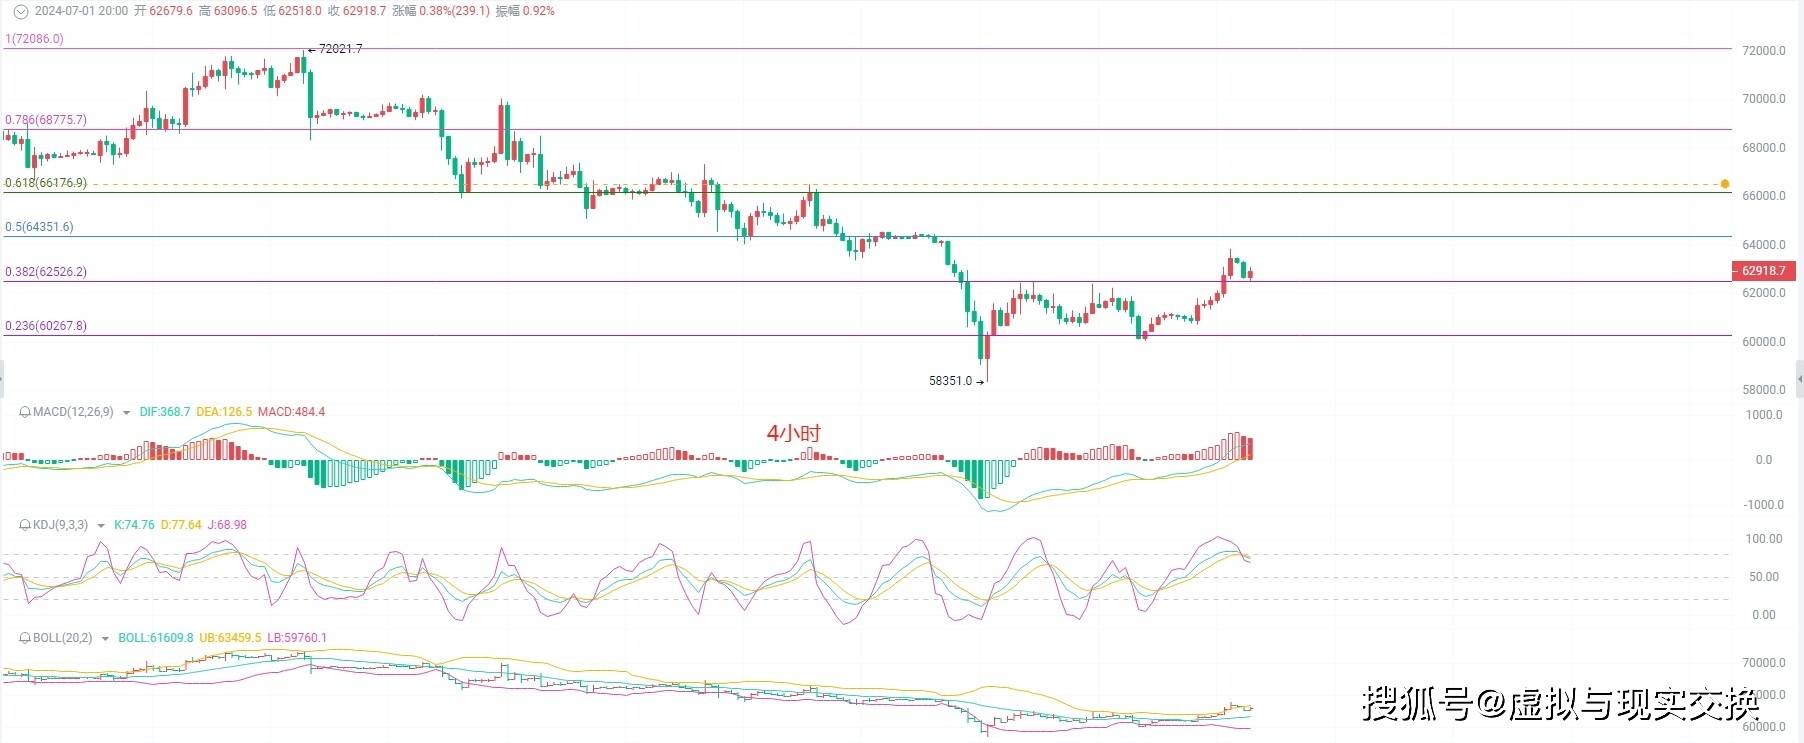This screenshot has width=1804, height=743.
Task: Click the KDJ axis label 50.00
Action: point(1764,577)
